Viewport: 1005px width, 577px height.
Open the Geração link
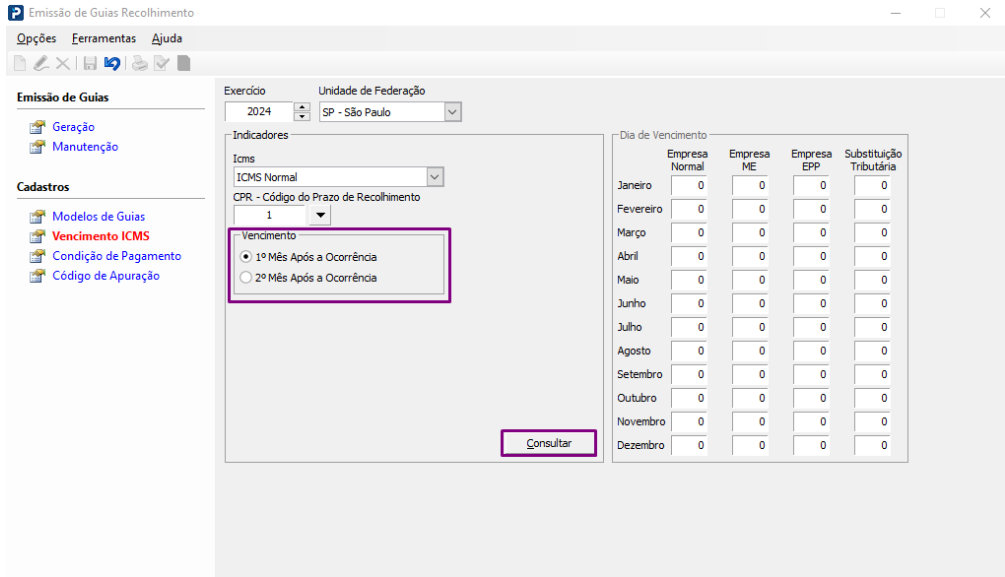pyautogui.click(x=73, y=127)
